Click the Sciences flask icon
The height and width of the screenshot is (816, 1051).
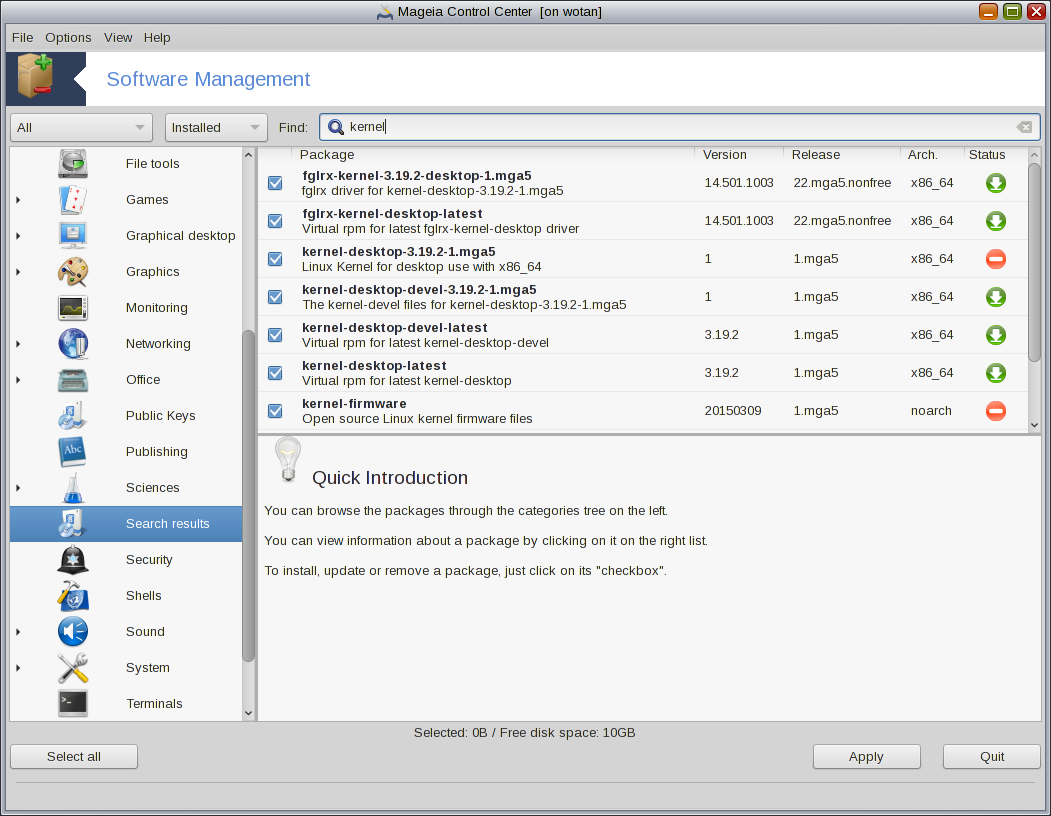[x=73, y=487]
